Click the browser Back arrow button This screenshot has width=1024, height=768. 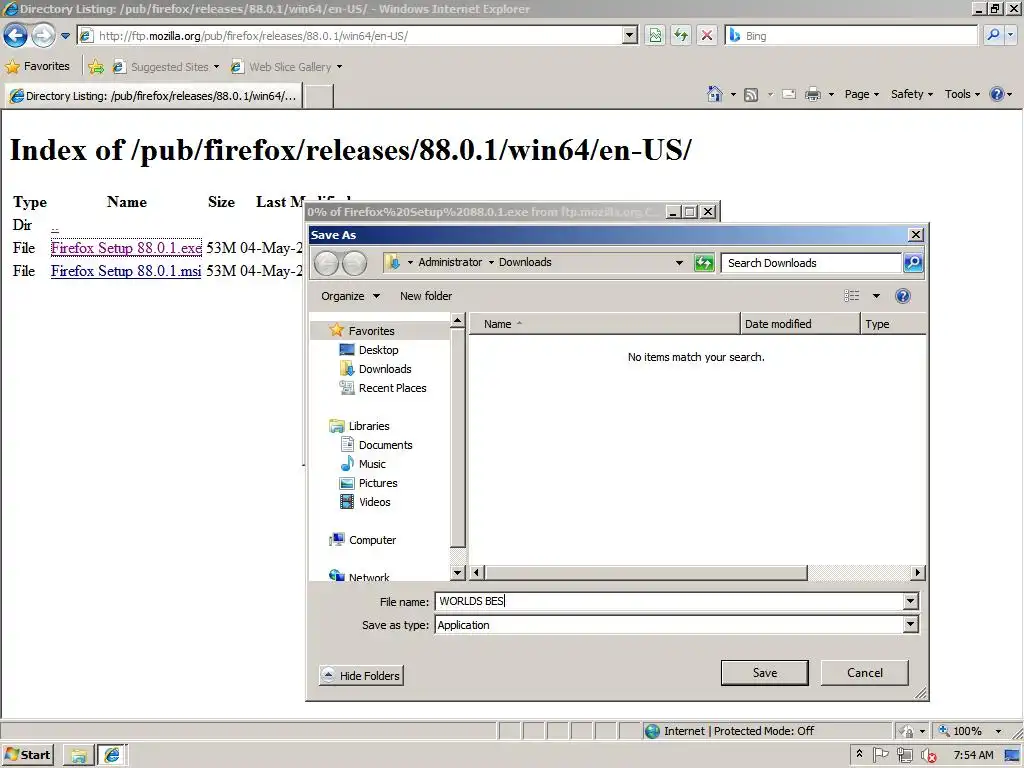(16, 35)
